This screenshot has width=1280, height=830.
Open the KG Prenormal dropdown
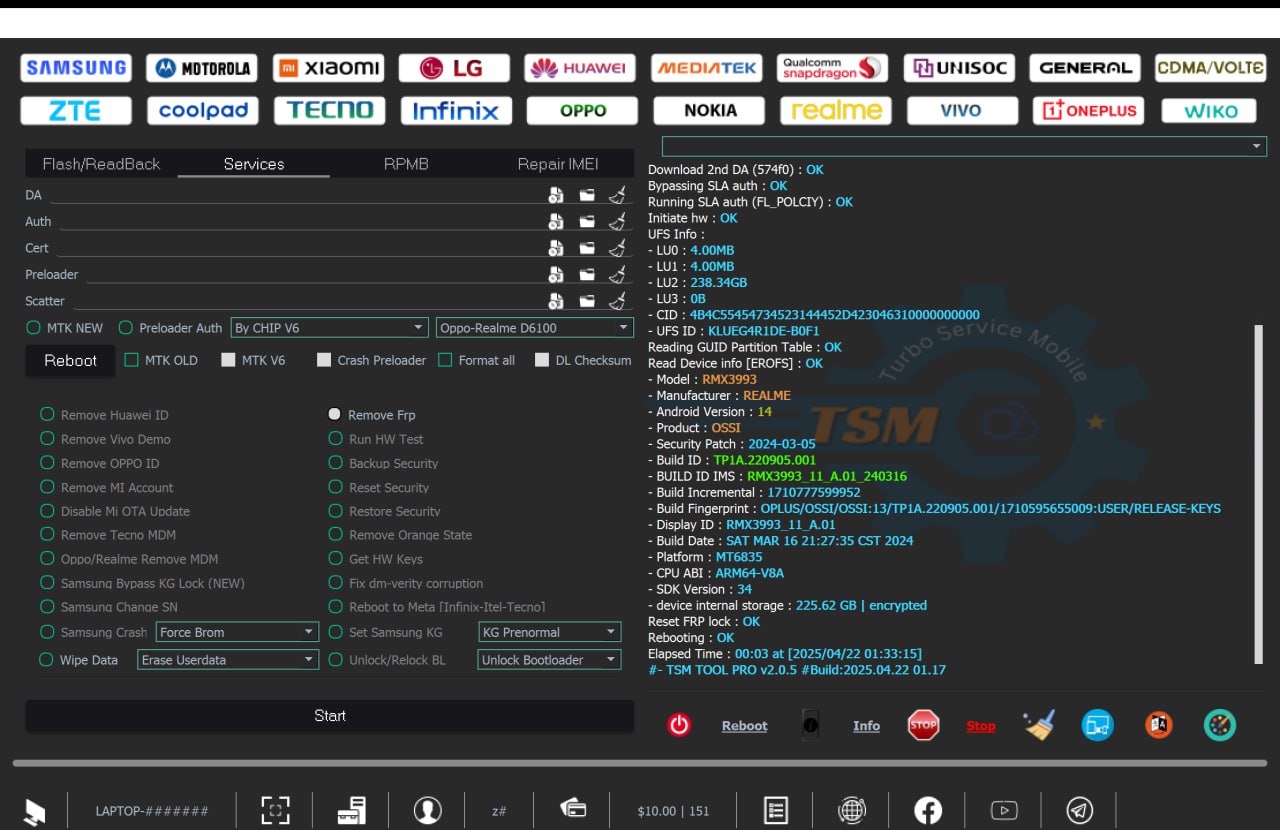click(549, 632)
